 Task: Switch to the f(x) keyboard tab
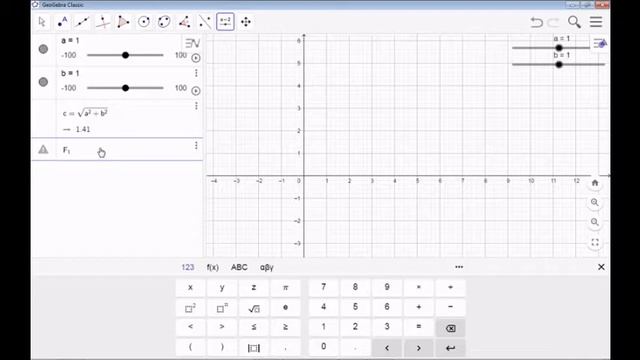click(213, 267)
